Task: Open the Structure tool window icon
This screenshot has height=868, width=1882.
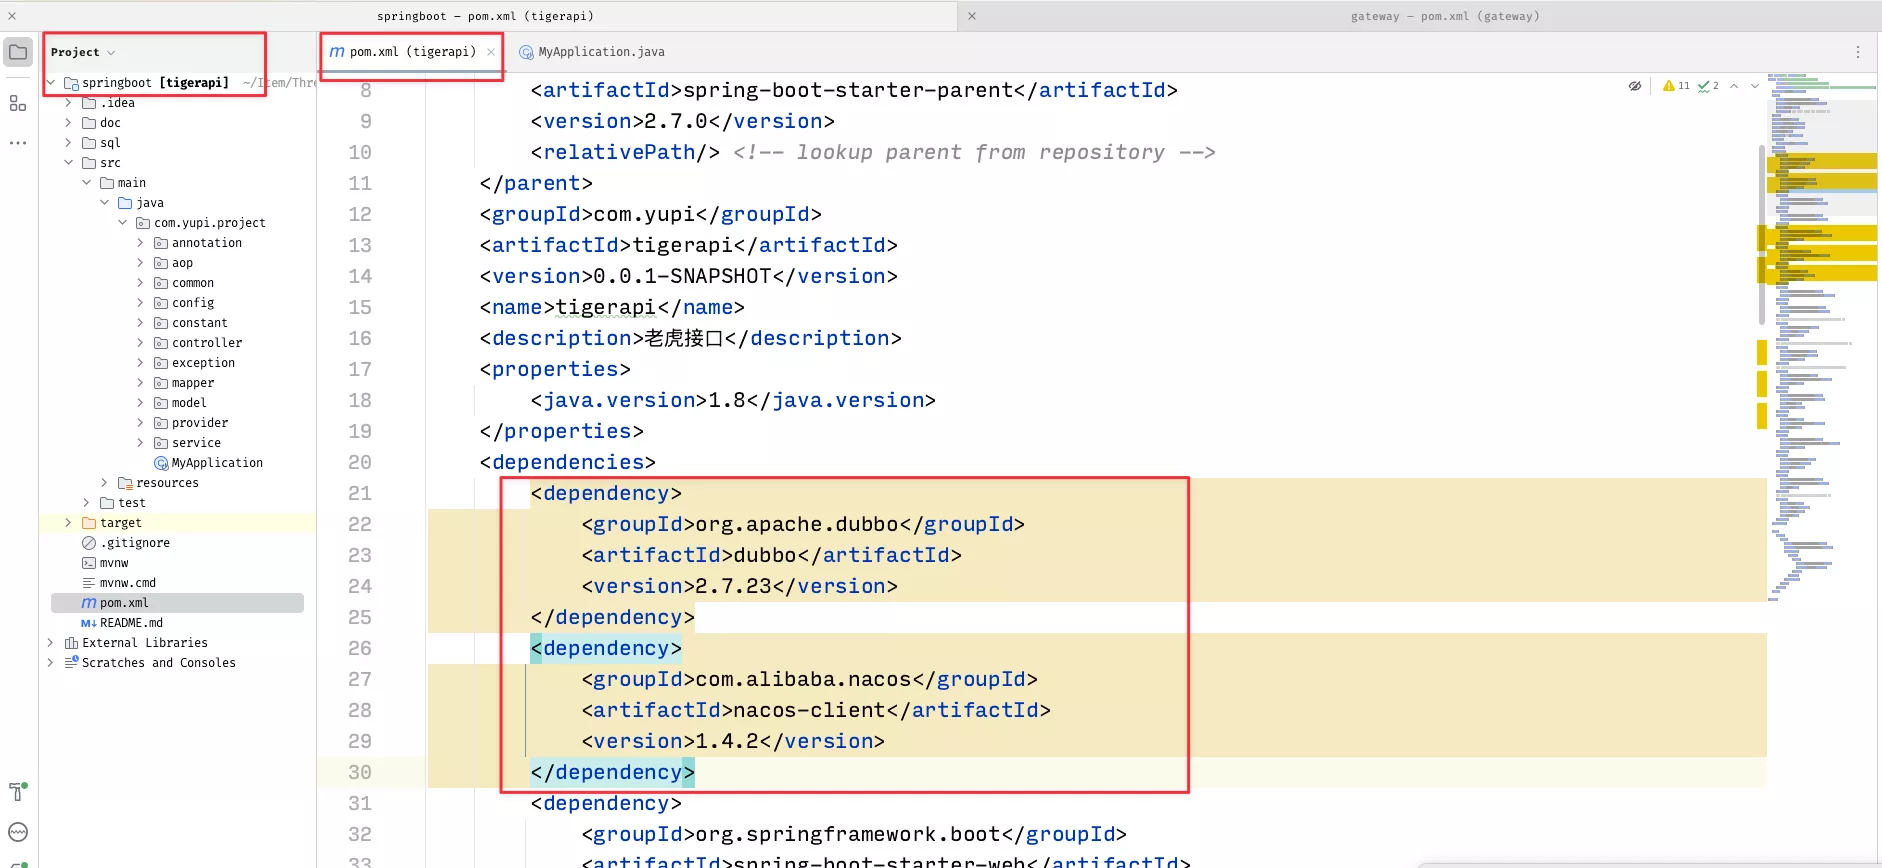Action: click(x=18, y=103)
